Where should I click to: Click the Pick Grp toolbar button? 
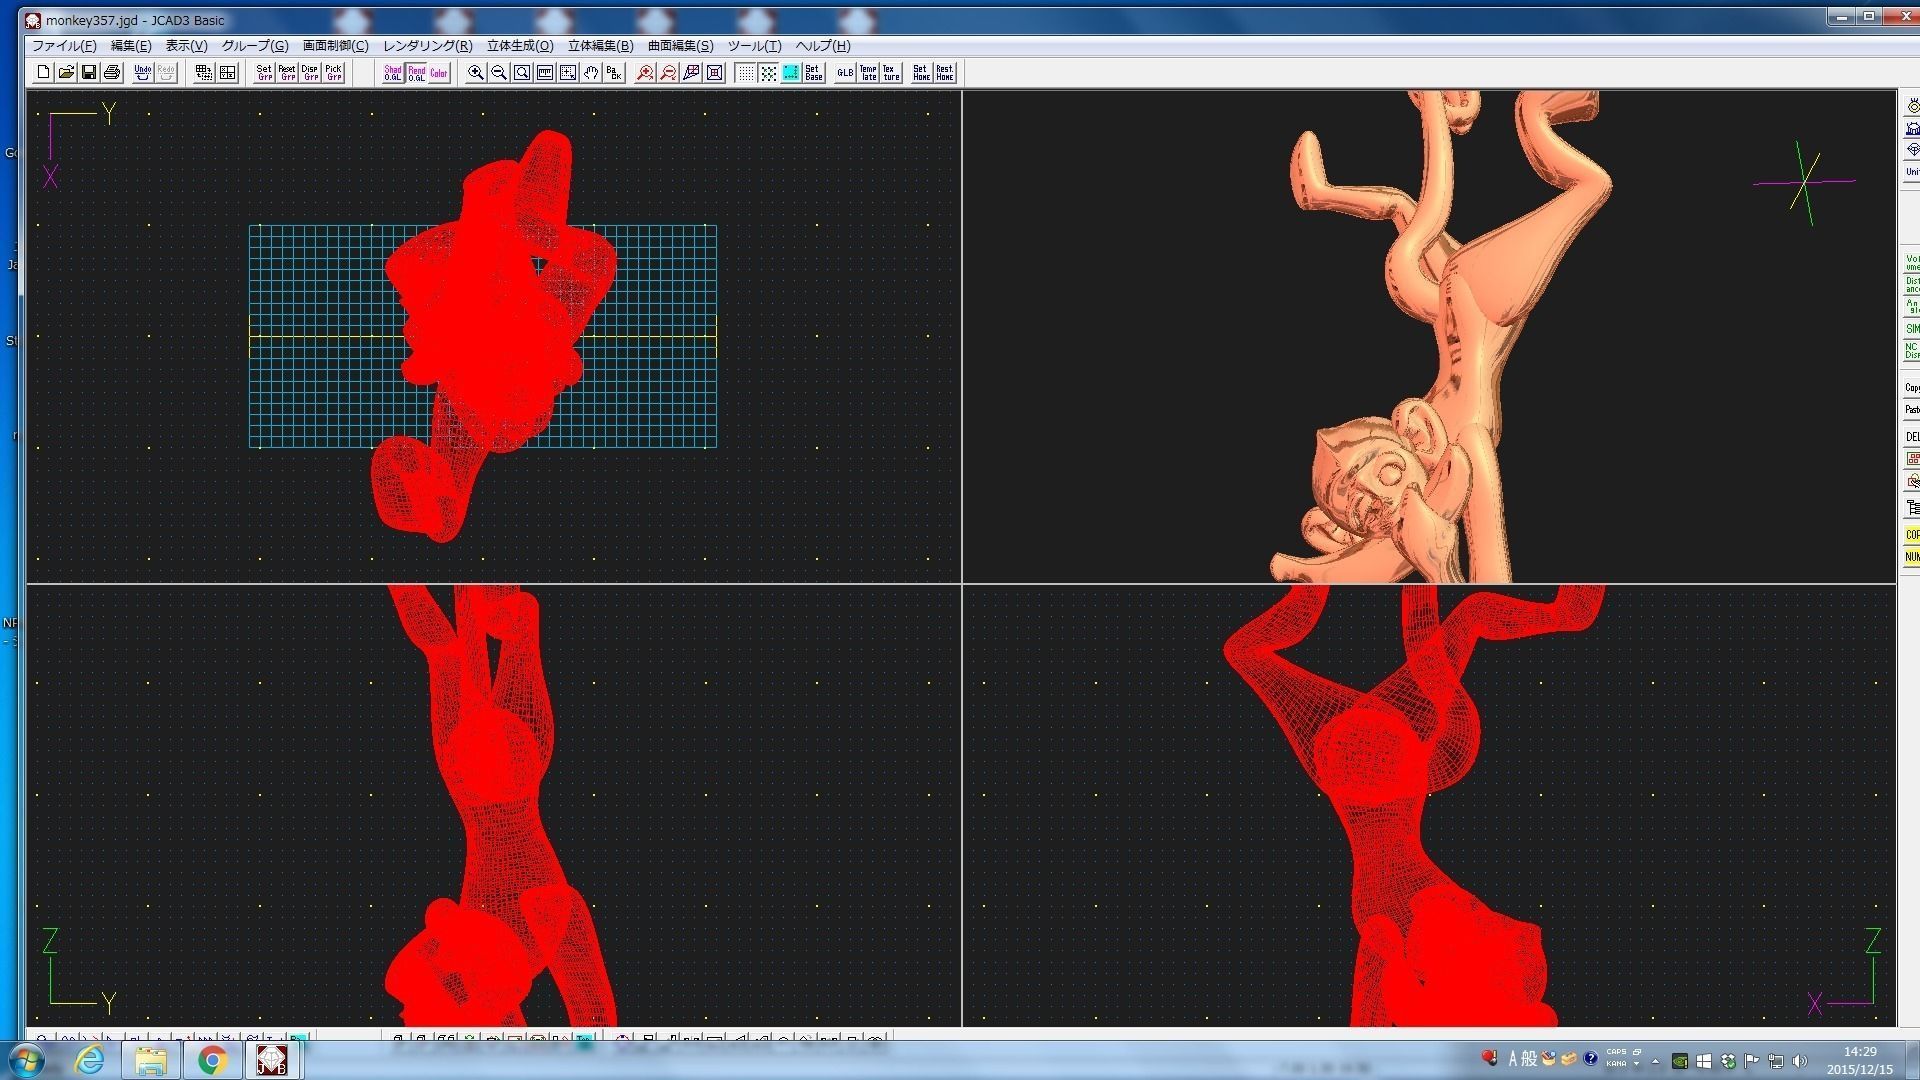333,73
